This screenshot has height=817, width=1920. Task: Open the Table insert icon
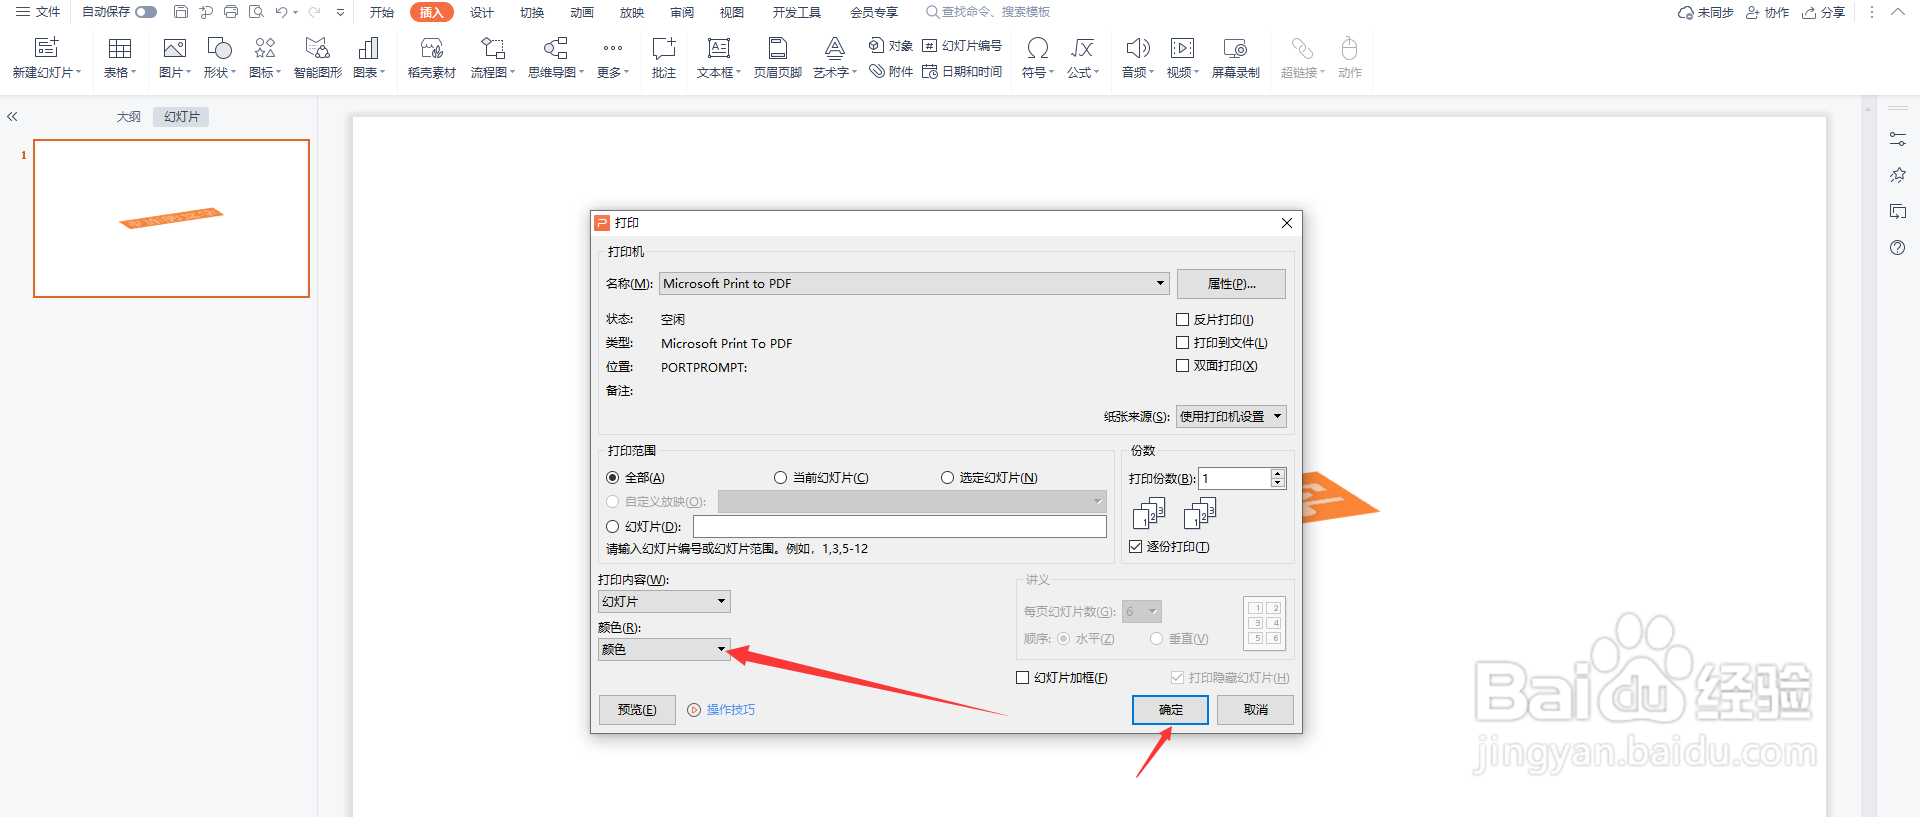120,48
